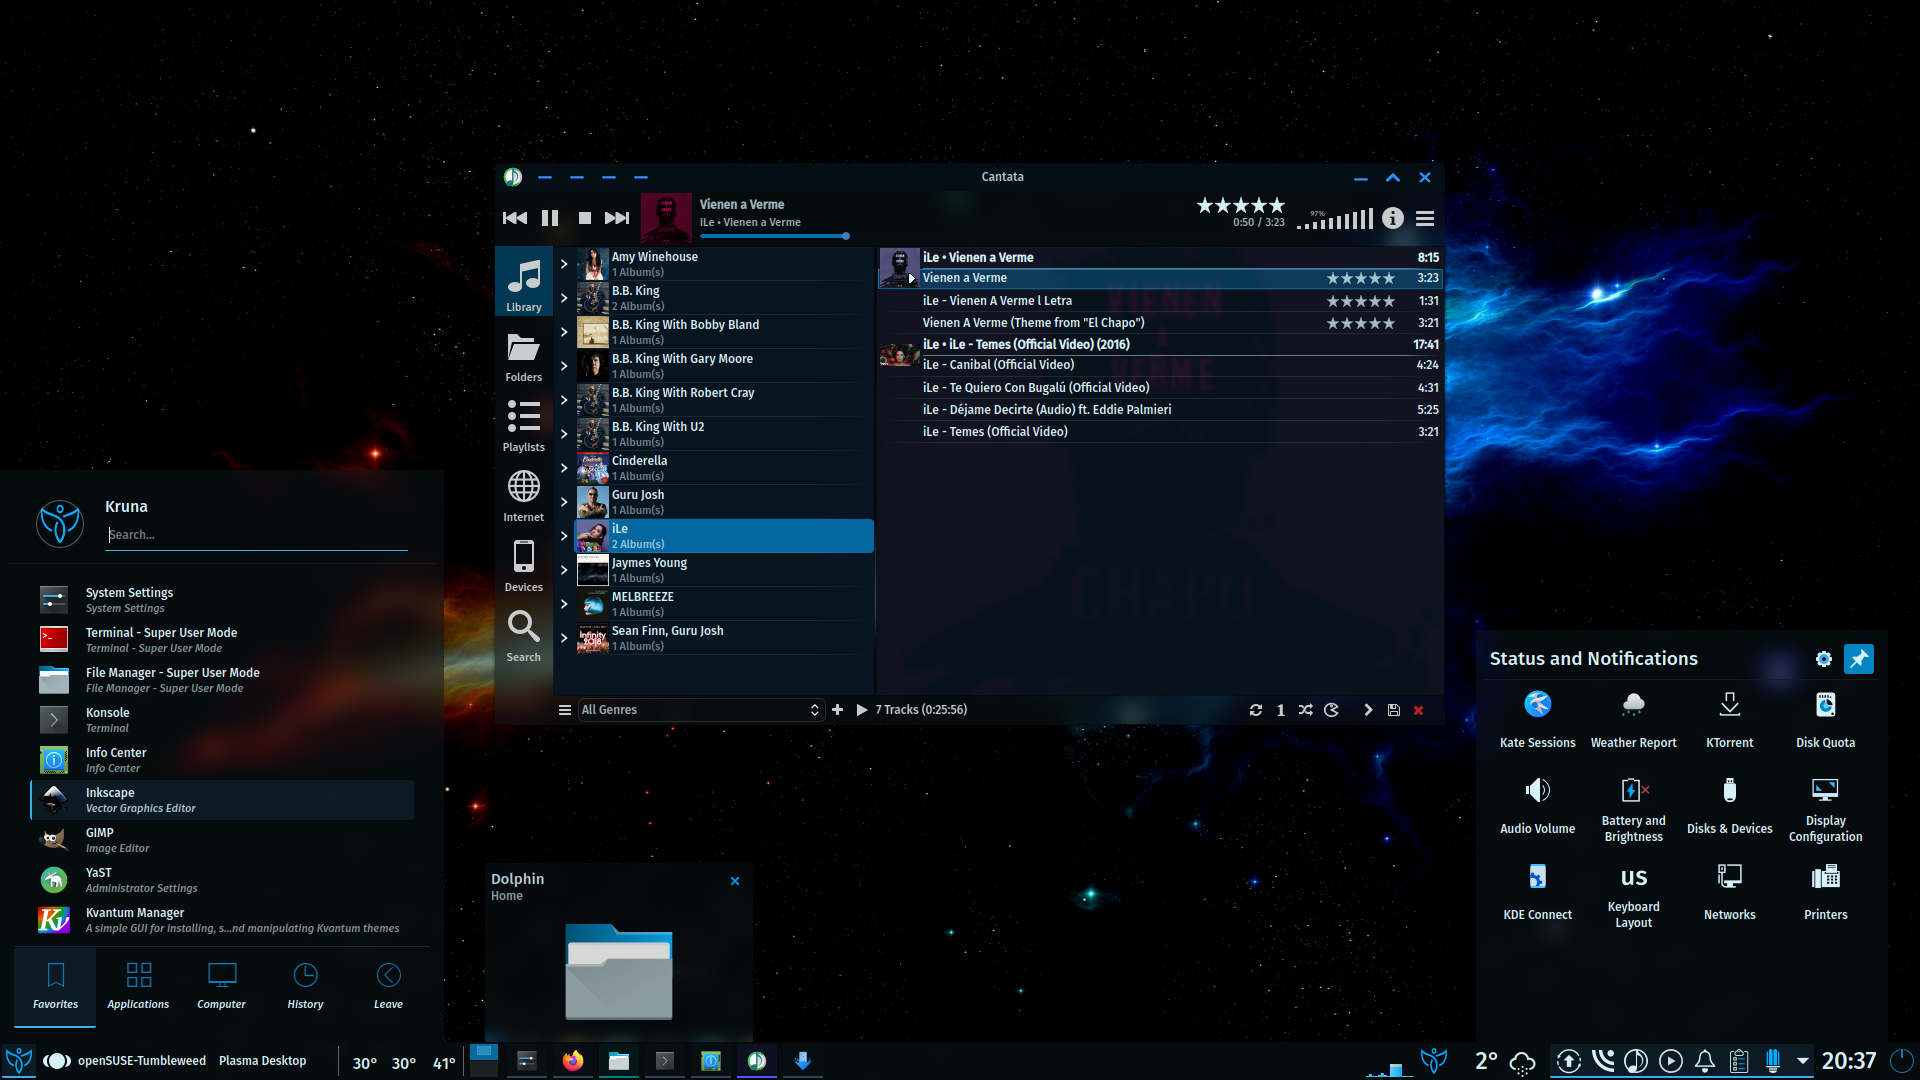Open Leave tab in launcher

point(388,986)
